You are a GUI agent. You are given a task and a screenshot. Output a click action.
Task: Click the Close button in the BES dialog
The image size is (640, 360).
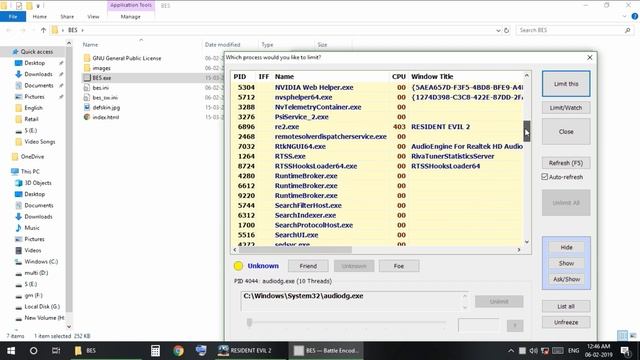click(x=566, y=131)
